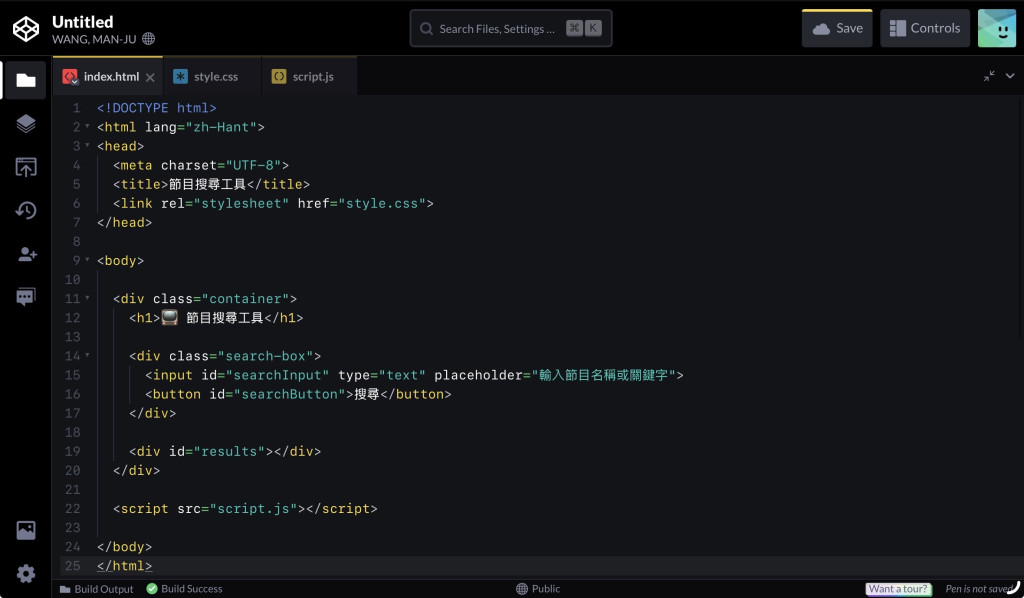Open the assets image sidebar icon

pyautogui.click(x=25, y=530)
